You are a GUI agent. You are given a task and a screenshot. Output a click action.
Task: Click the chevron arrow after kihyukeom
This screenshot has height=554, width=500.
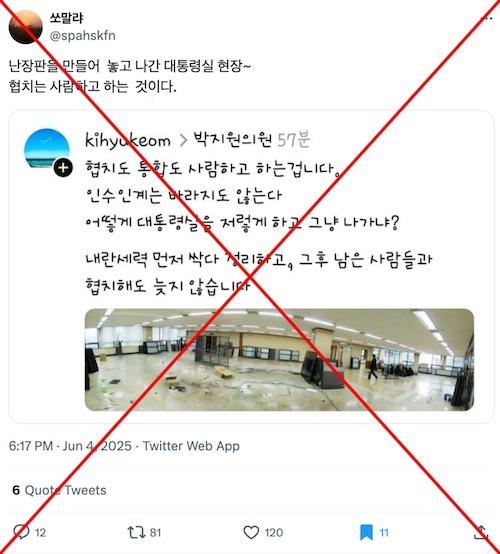tap(183, 141)
